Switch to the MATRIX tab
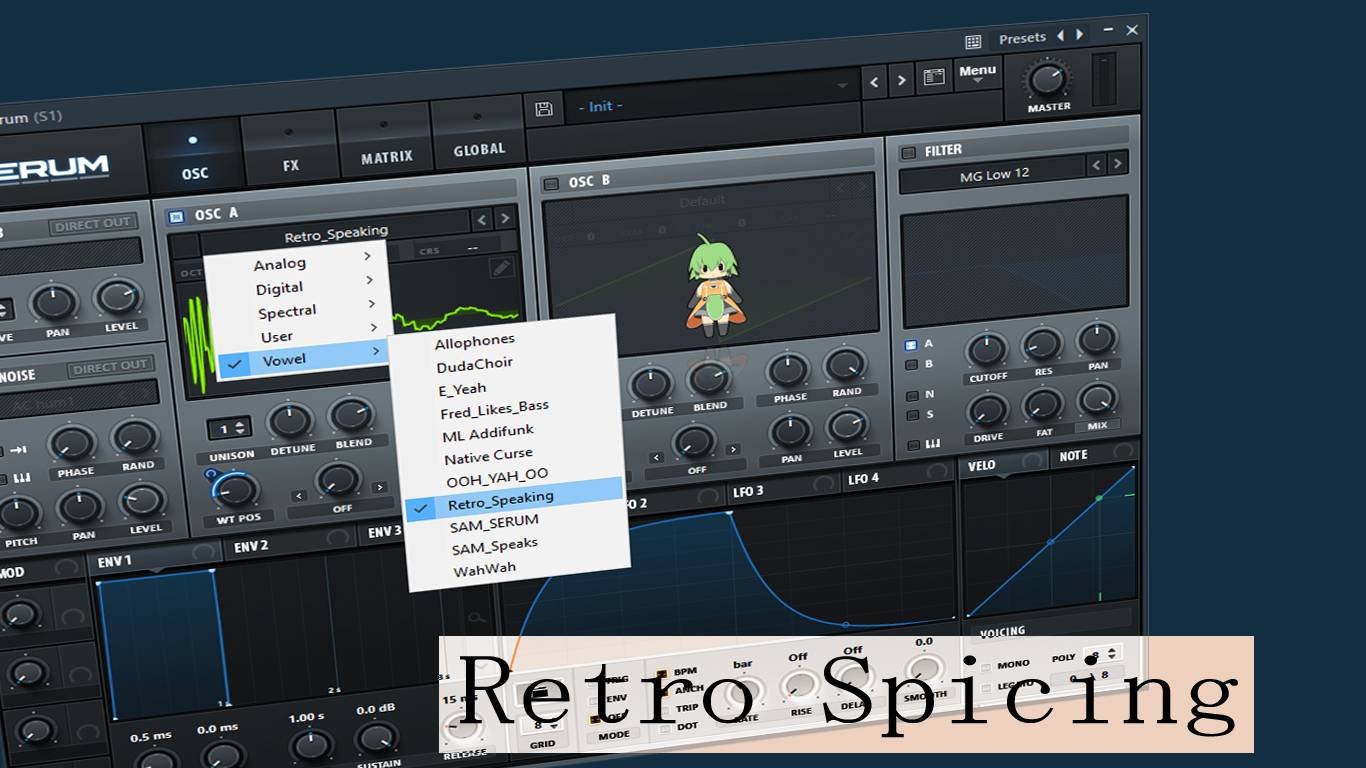The image size is (1366, 768). tap(386, 143)
